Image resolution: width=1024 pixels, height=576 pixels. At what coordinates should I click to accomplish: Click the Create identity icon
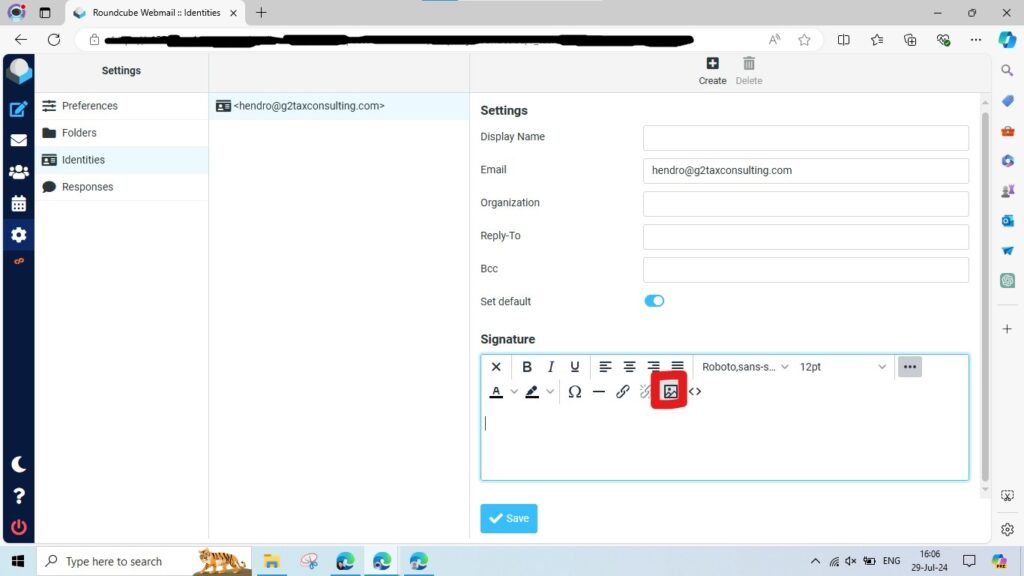(x=712, y=70)
